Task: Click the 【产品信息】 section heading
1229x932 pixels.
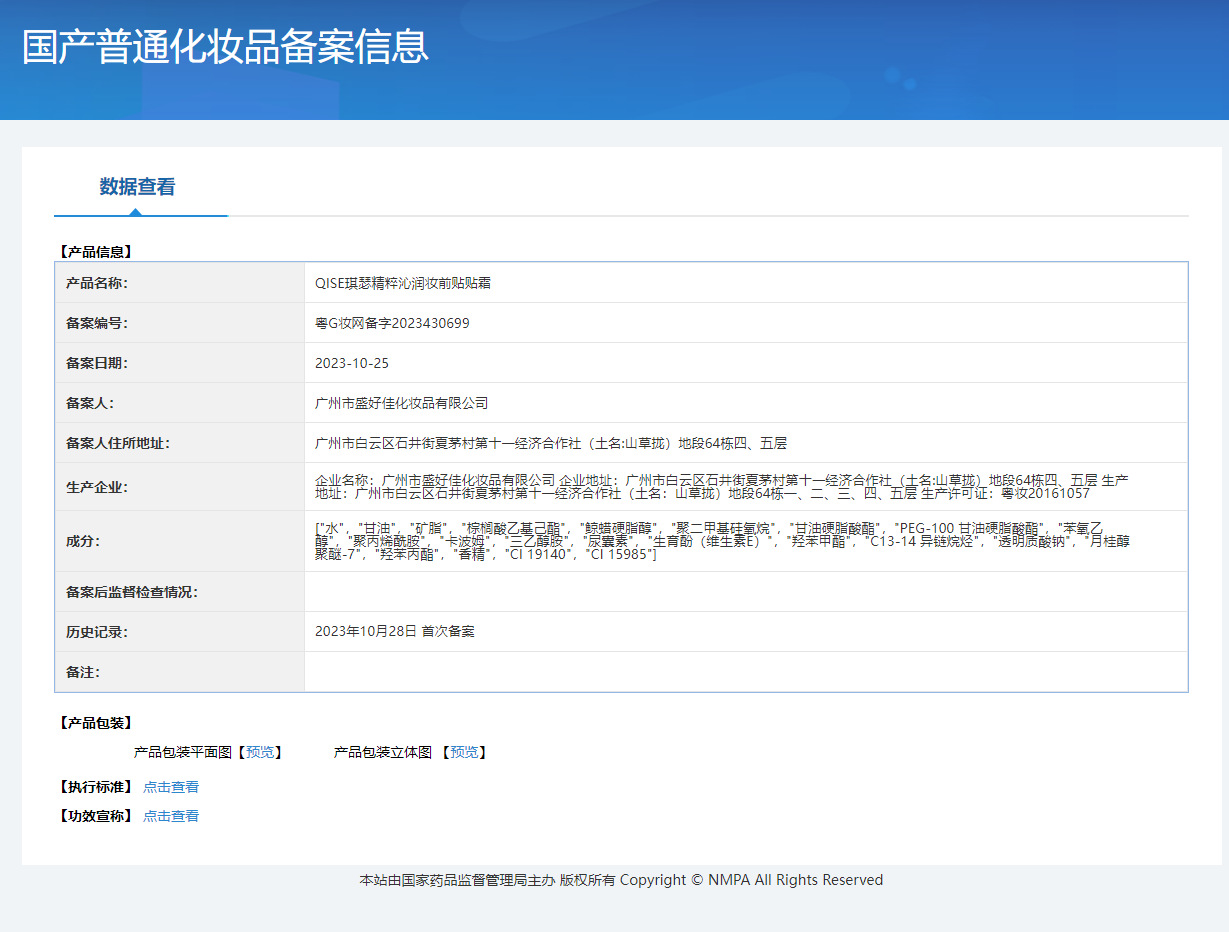Action: coord(96,252)
